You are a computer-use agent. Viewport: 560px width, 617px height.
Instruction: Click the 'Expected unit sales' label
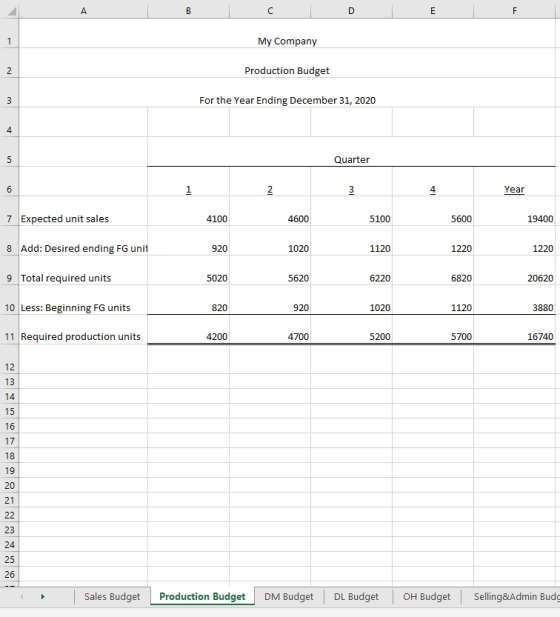[65, 219]
